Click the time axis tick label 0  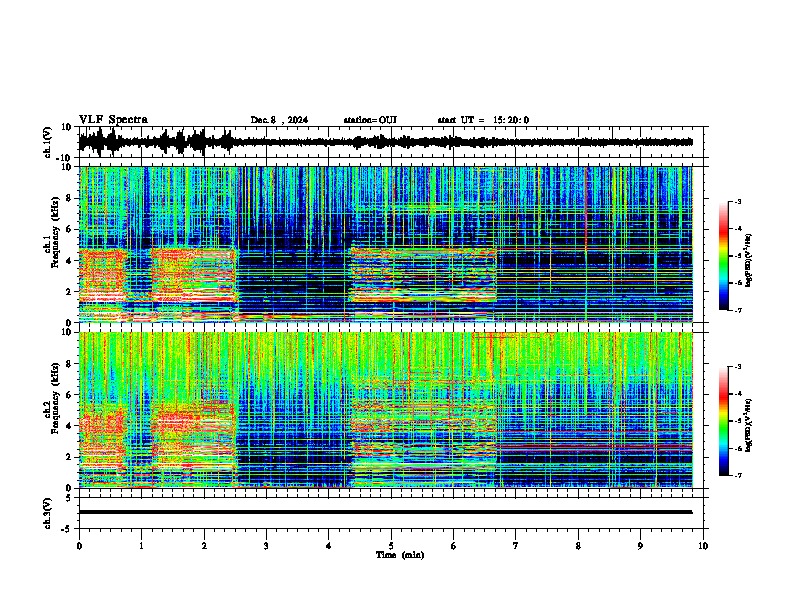[79, 546]
